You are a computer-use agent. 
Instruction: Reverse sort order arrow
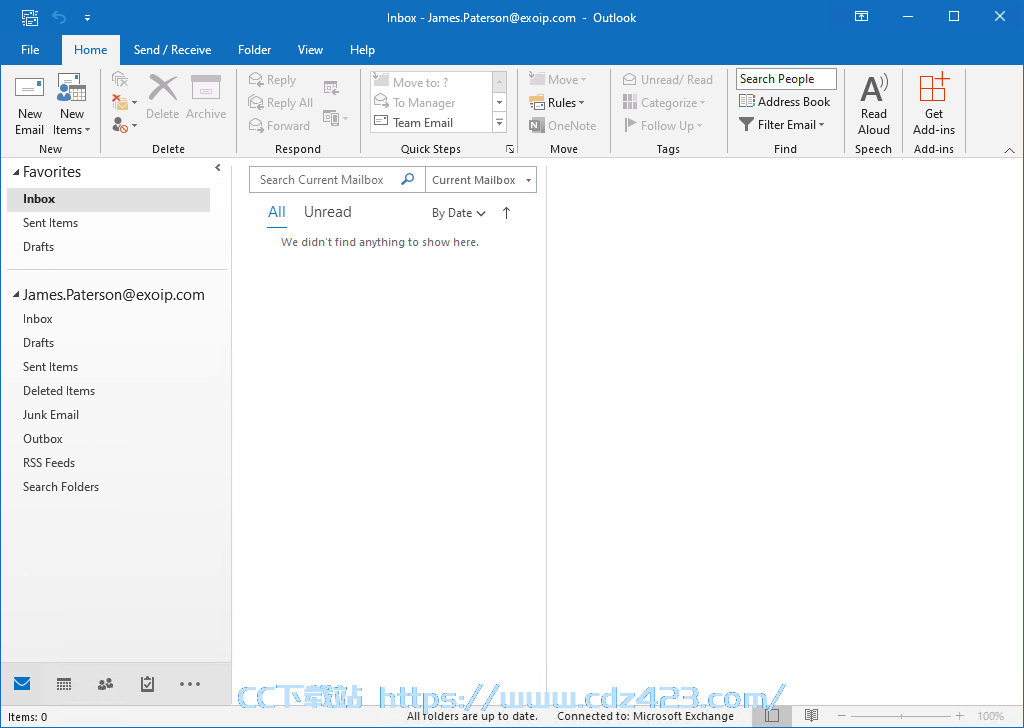[x=506, y=213]
